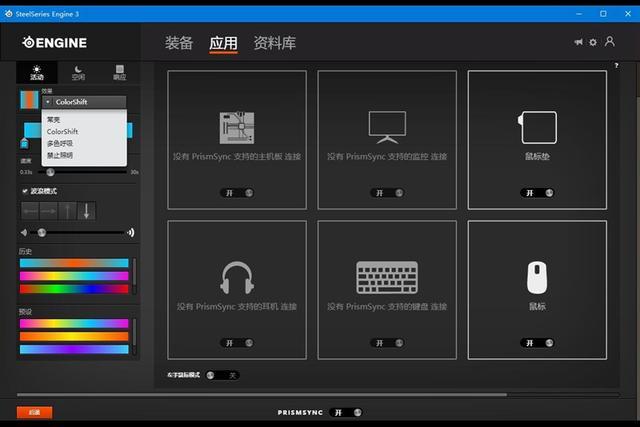Toggle PrismSync for the headset card
The image size is (640, 427).
[237, 343]
